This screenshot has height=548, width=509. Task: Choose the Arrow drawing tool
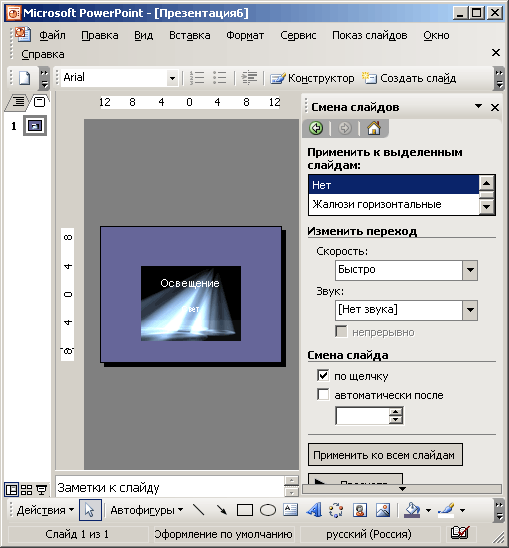click(222, 510)
